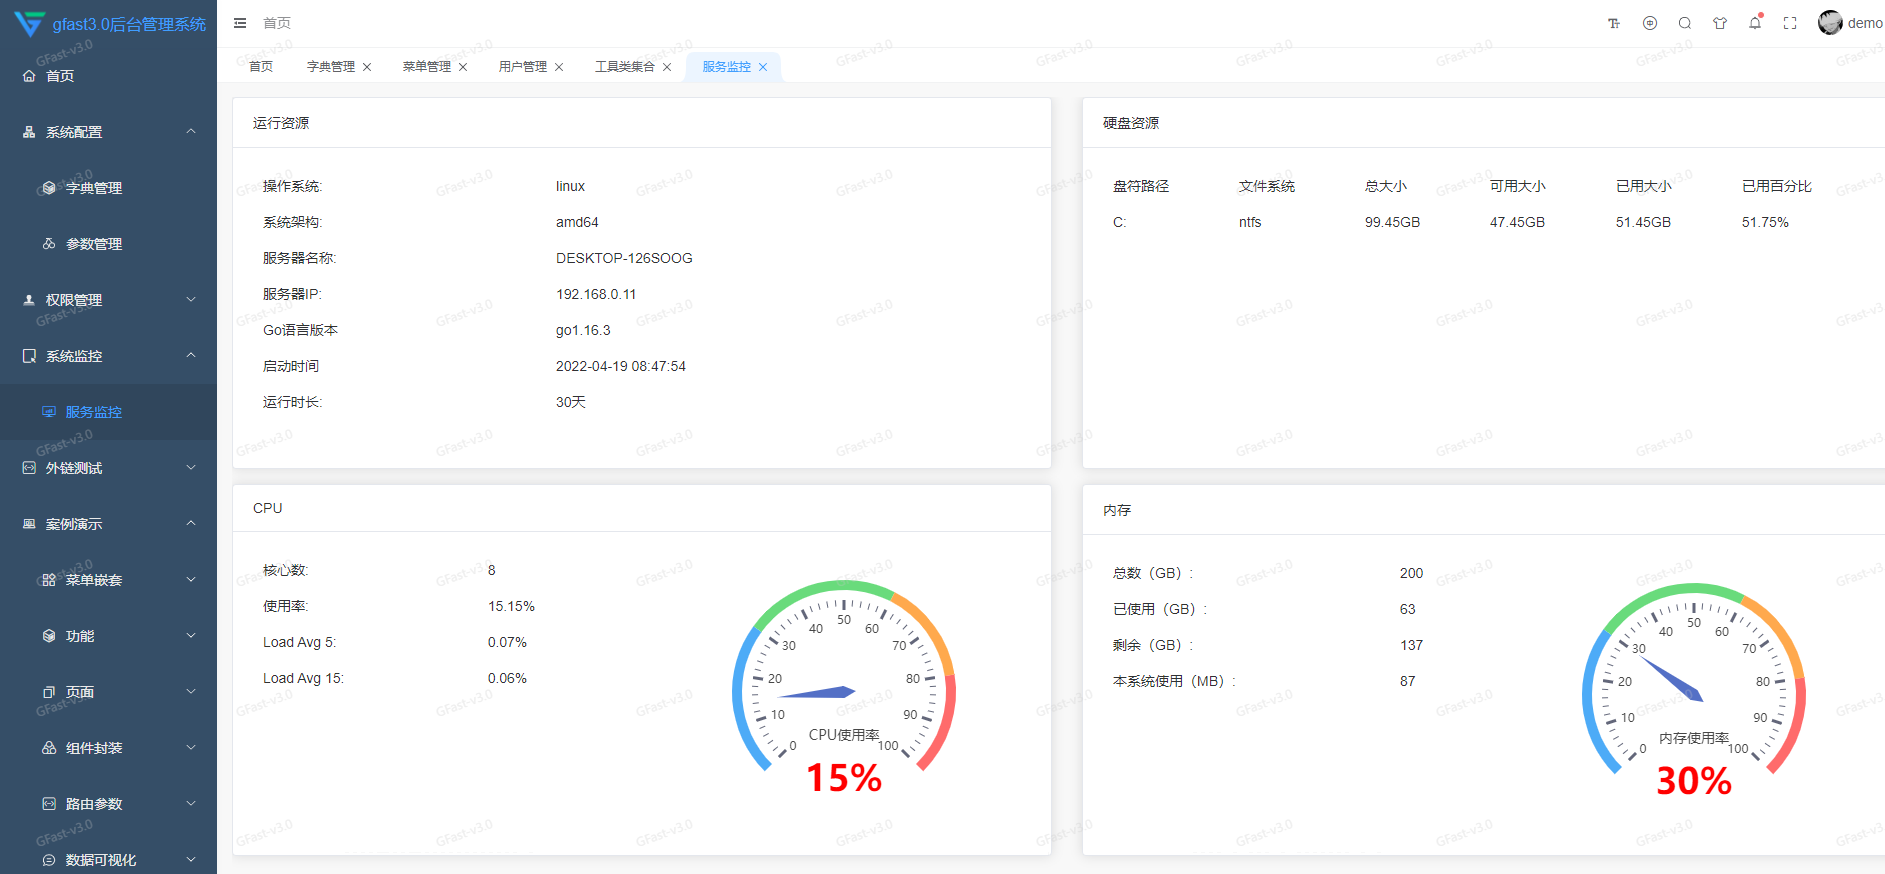
Task: Click the 15% CPU gauge value
Action: tap(844, 778)
